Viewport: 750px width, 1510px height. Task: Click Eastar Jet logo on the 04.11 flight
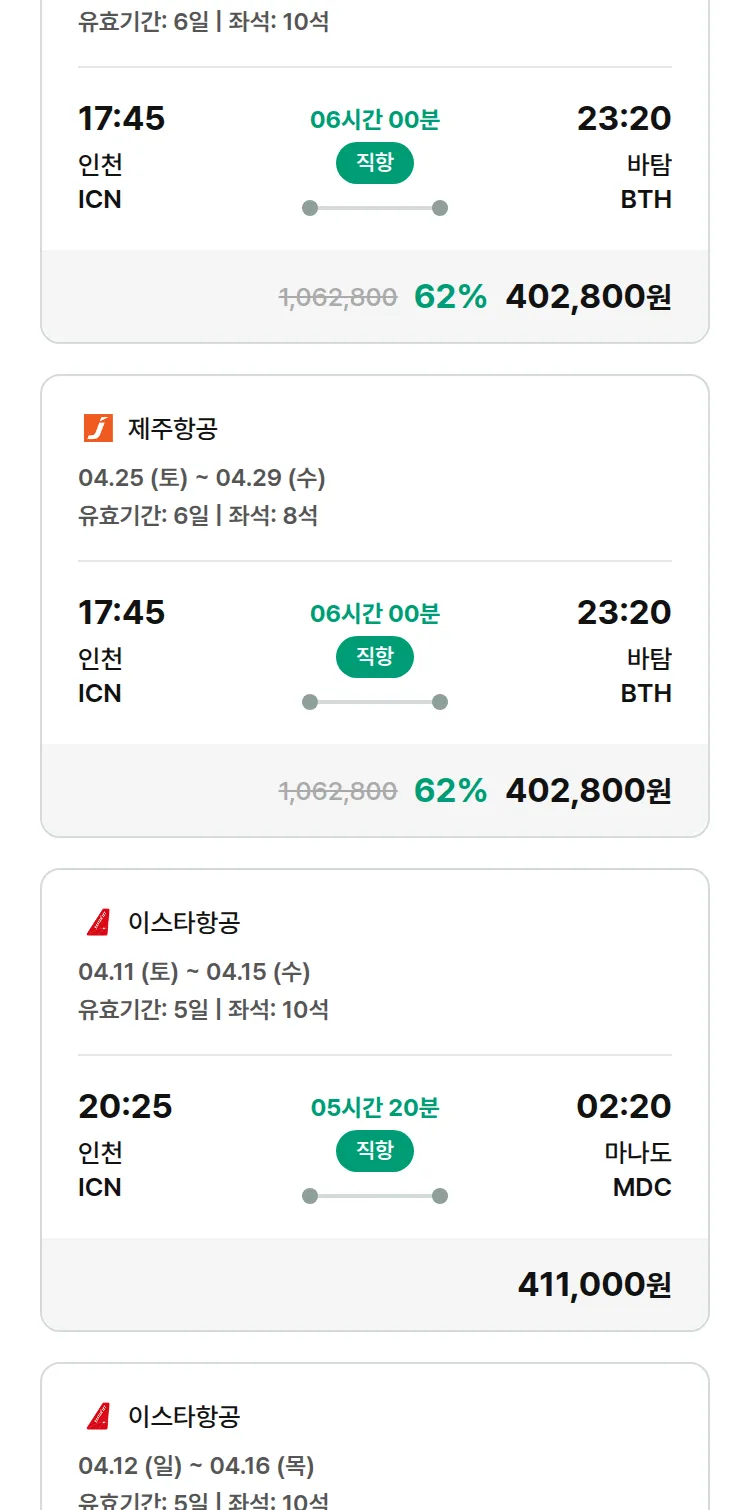click(x=98, y=922)
